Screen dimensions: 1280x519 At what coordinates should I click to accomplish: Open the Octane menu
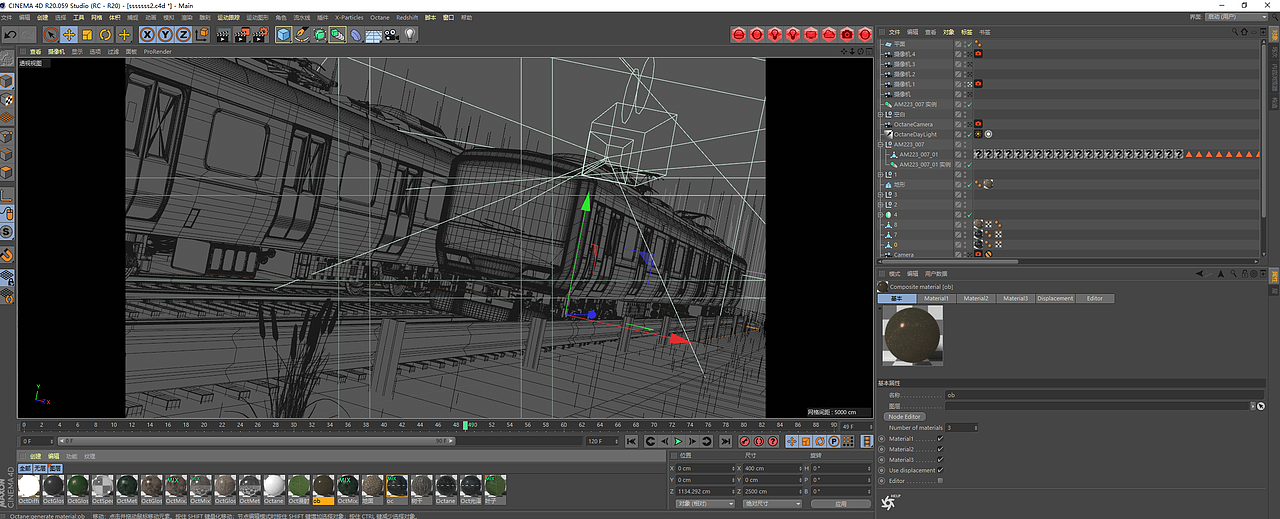pyautogui.click(x=380, y=18)
